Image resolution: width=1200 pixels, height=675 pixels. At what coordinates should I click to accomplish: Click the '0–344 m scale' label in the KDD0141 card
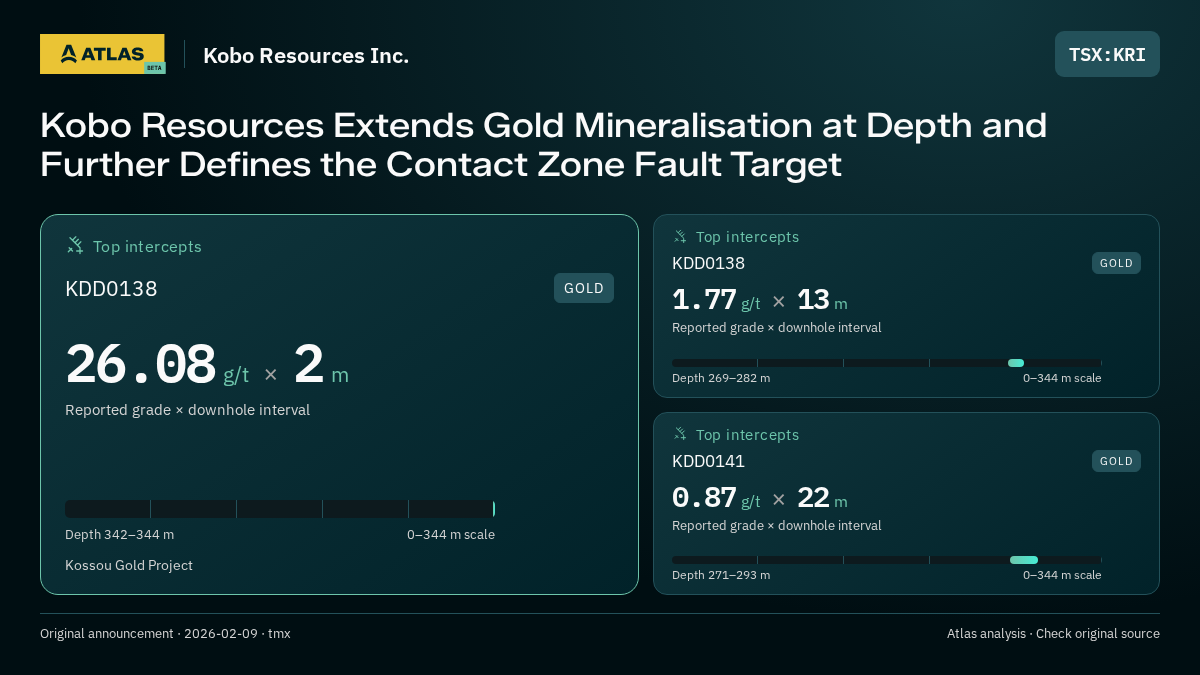click(x=1062, y=575)
